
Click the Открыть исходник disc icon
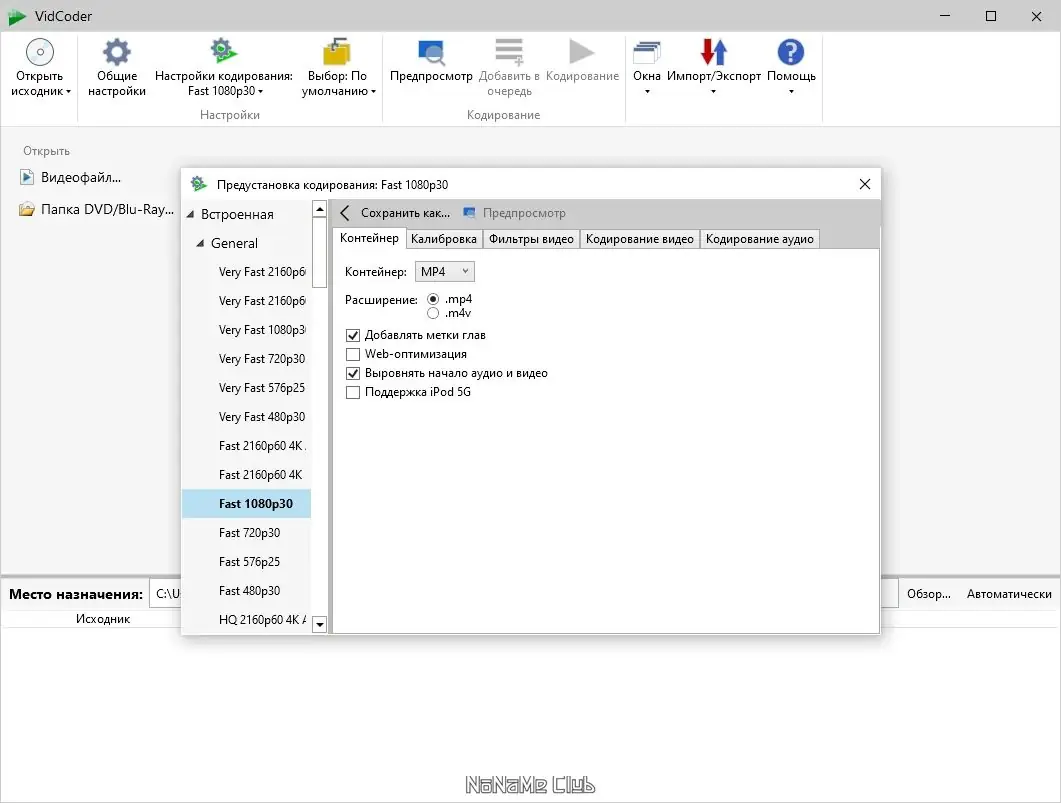coord(40,52)
